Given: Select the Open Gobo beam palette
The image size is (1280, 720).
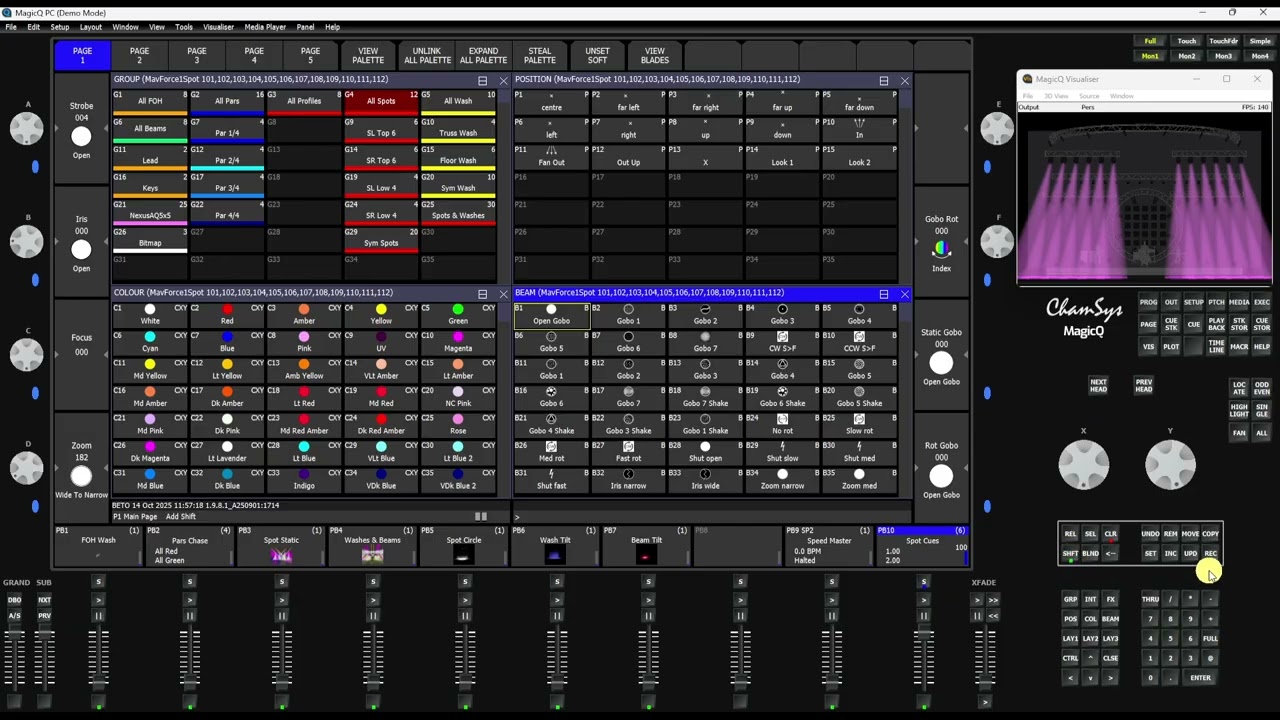Looking at the screenshot, I should point(551,315).
